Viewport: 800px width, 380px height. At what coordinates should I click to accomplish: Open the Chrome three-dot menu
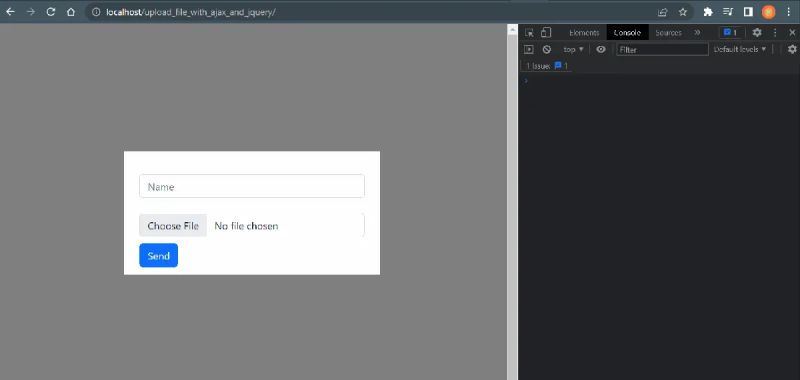click(x=789, y=12)
